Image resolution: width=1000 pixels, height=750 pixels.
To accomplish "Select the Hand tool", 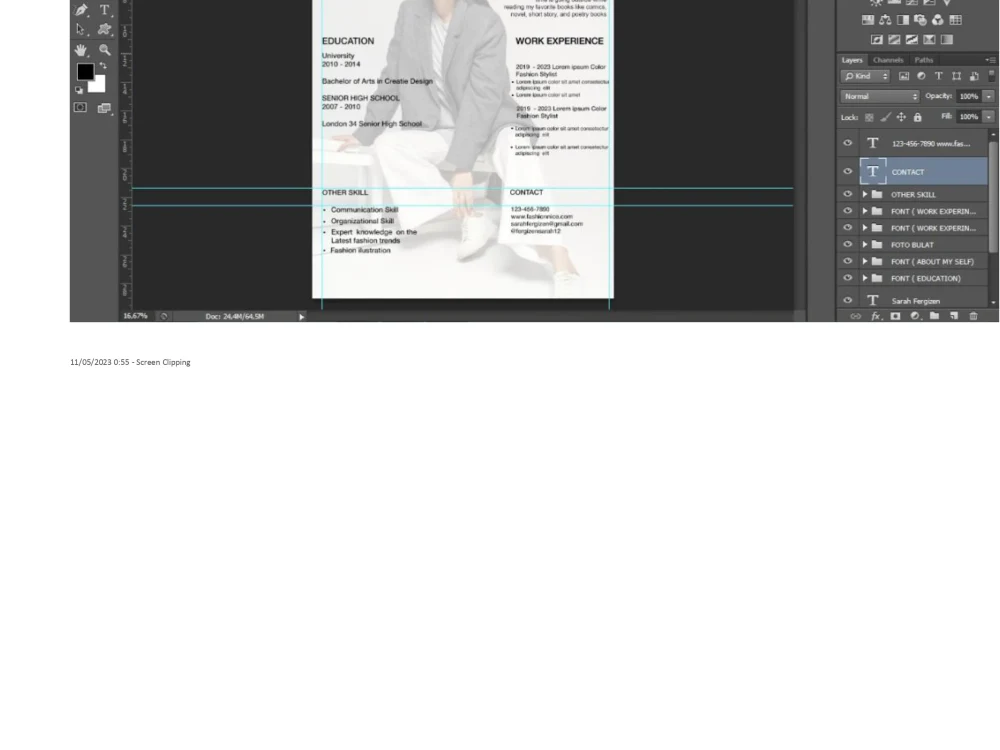I will pyautogui.click(x=80, y=50).
